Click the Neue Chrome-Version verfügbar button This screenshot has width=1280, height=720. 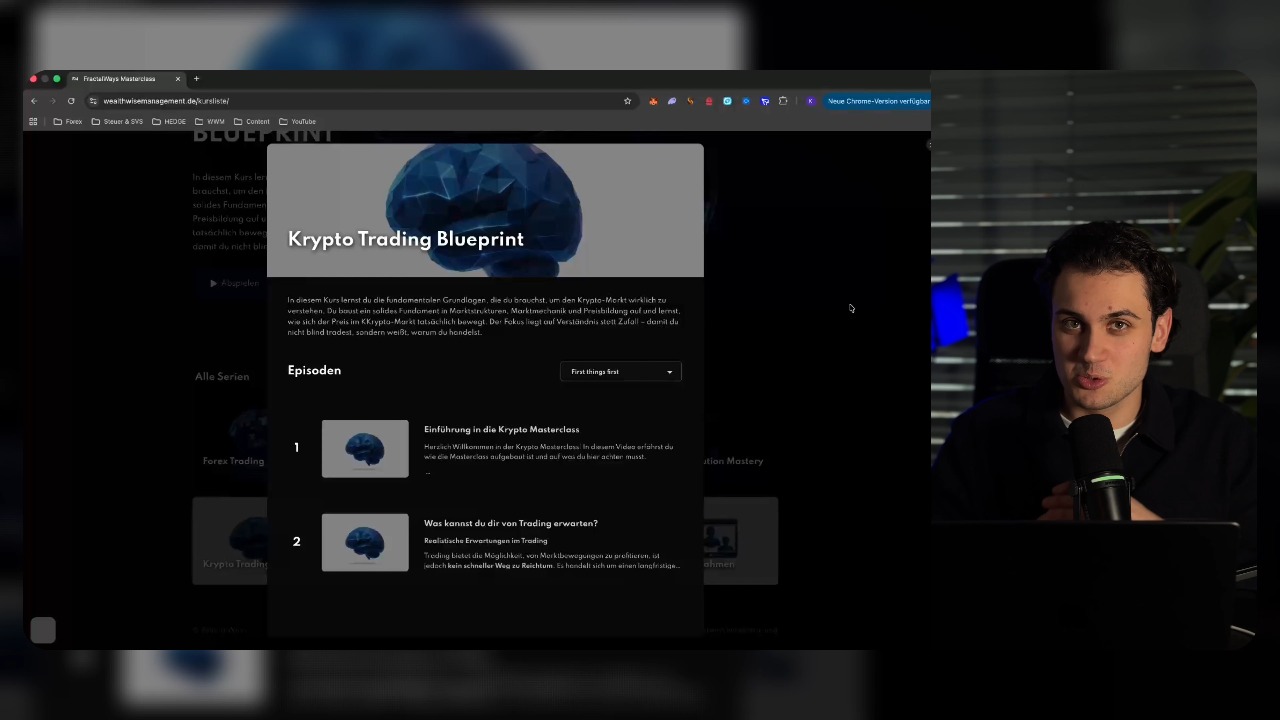tap(877, 101)
